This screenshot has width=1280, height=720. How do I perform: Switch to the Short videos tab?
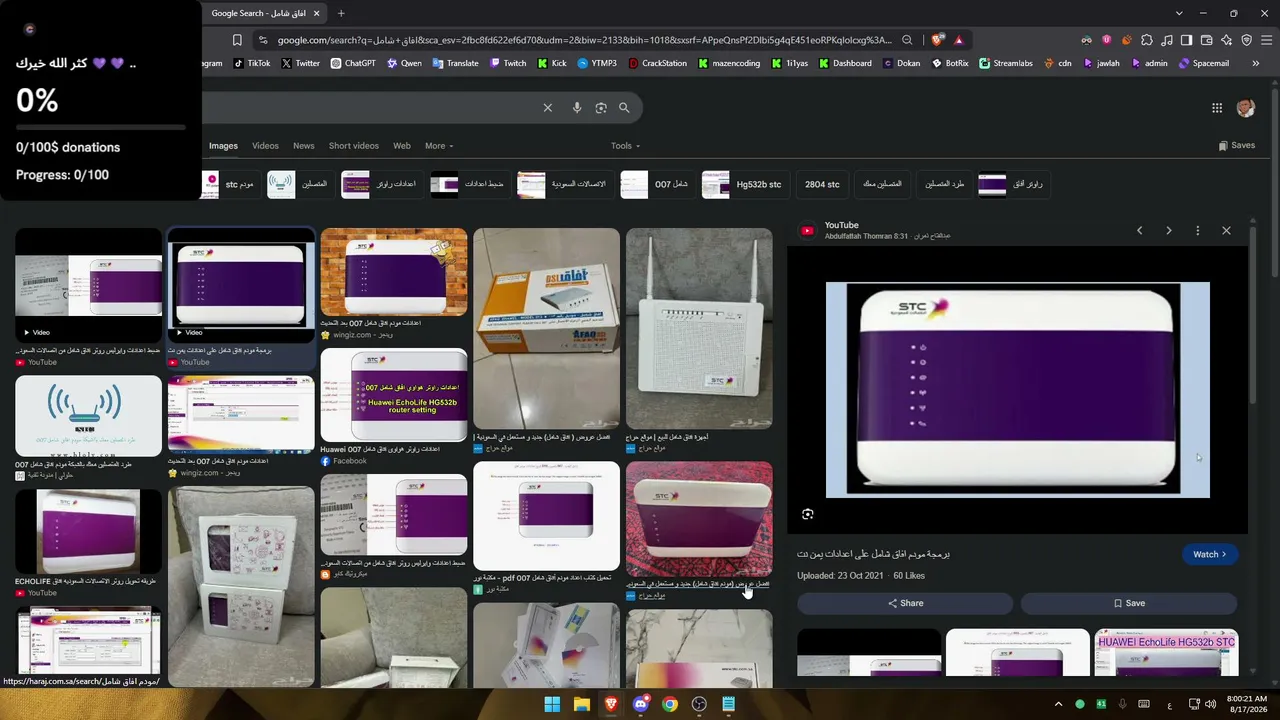[354, 146]
